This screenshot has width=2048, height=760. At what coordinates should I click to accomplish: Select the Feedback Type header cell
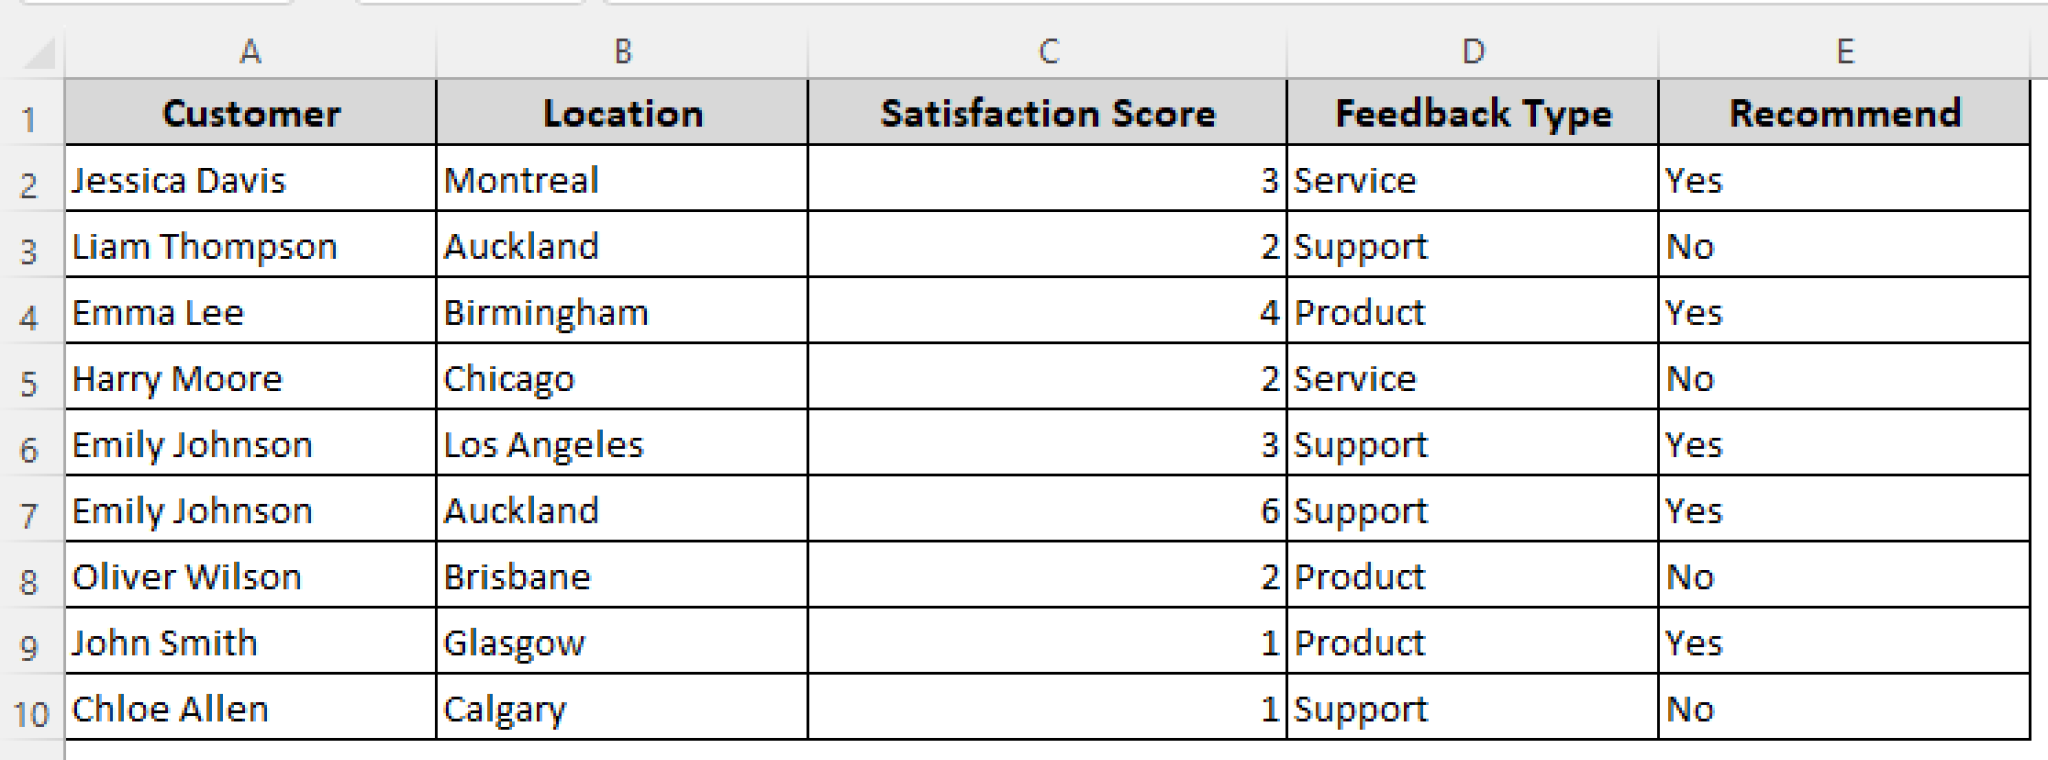[1472, 113]
